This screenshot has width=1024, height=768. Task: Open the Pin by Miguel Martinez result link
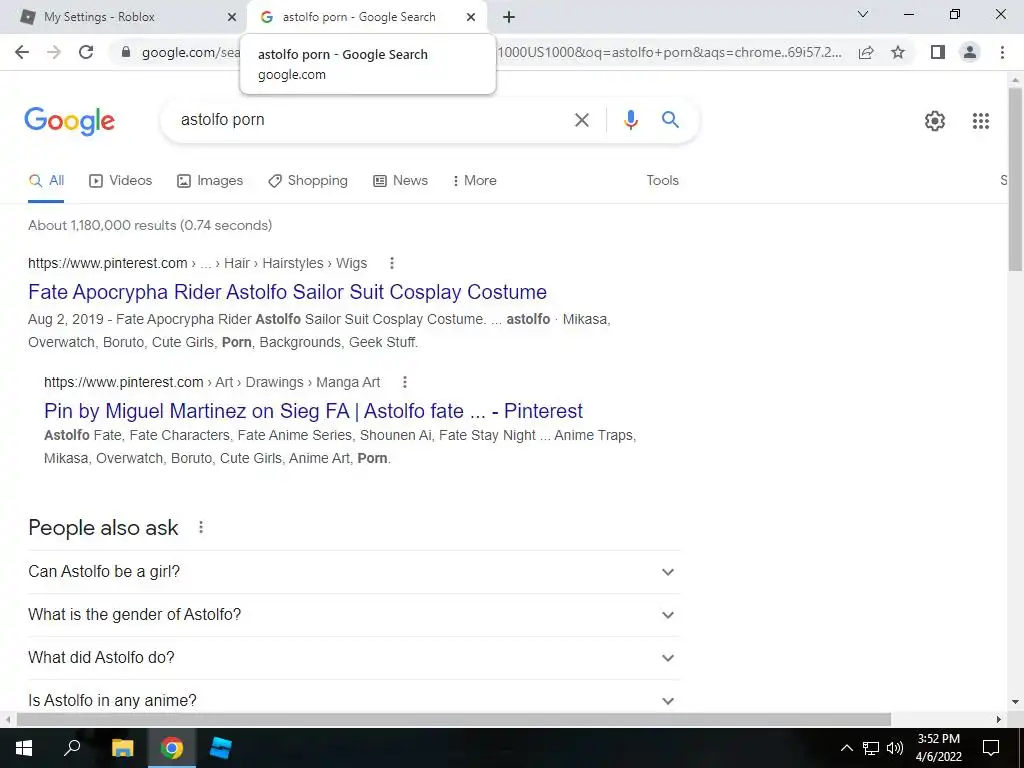click(313, 411)
